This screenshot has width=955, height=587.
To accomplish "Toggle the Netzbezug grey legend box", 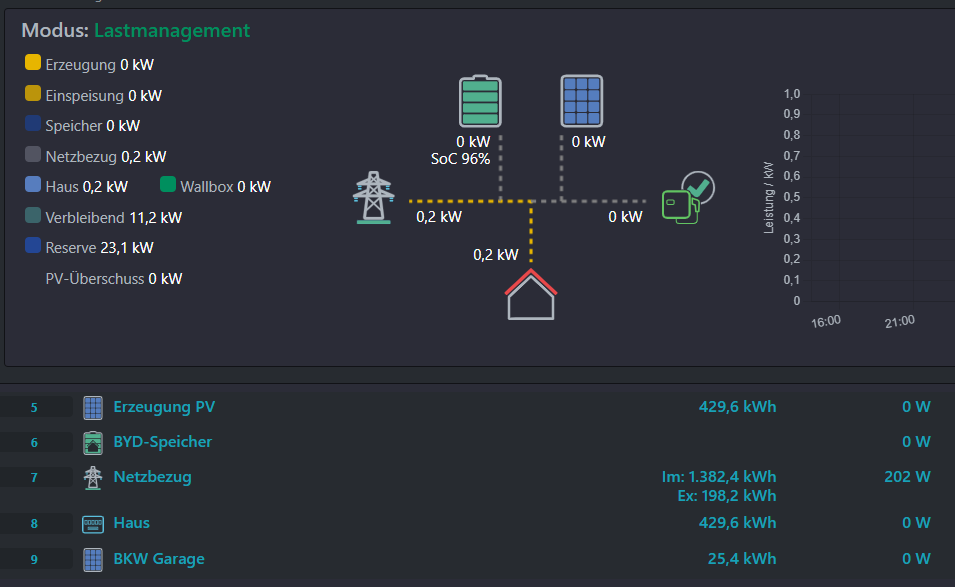I will [x=33, y=154].
